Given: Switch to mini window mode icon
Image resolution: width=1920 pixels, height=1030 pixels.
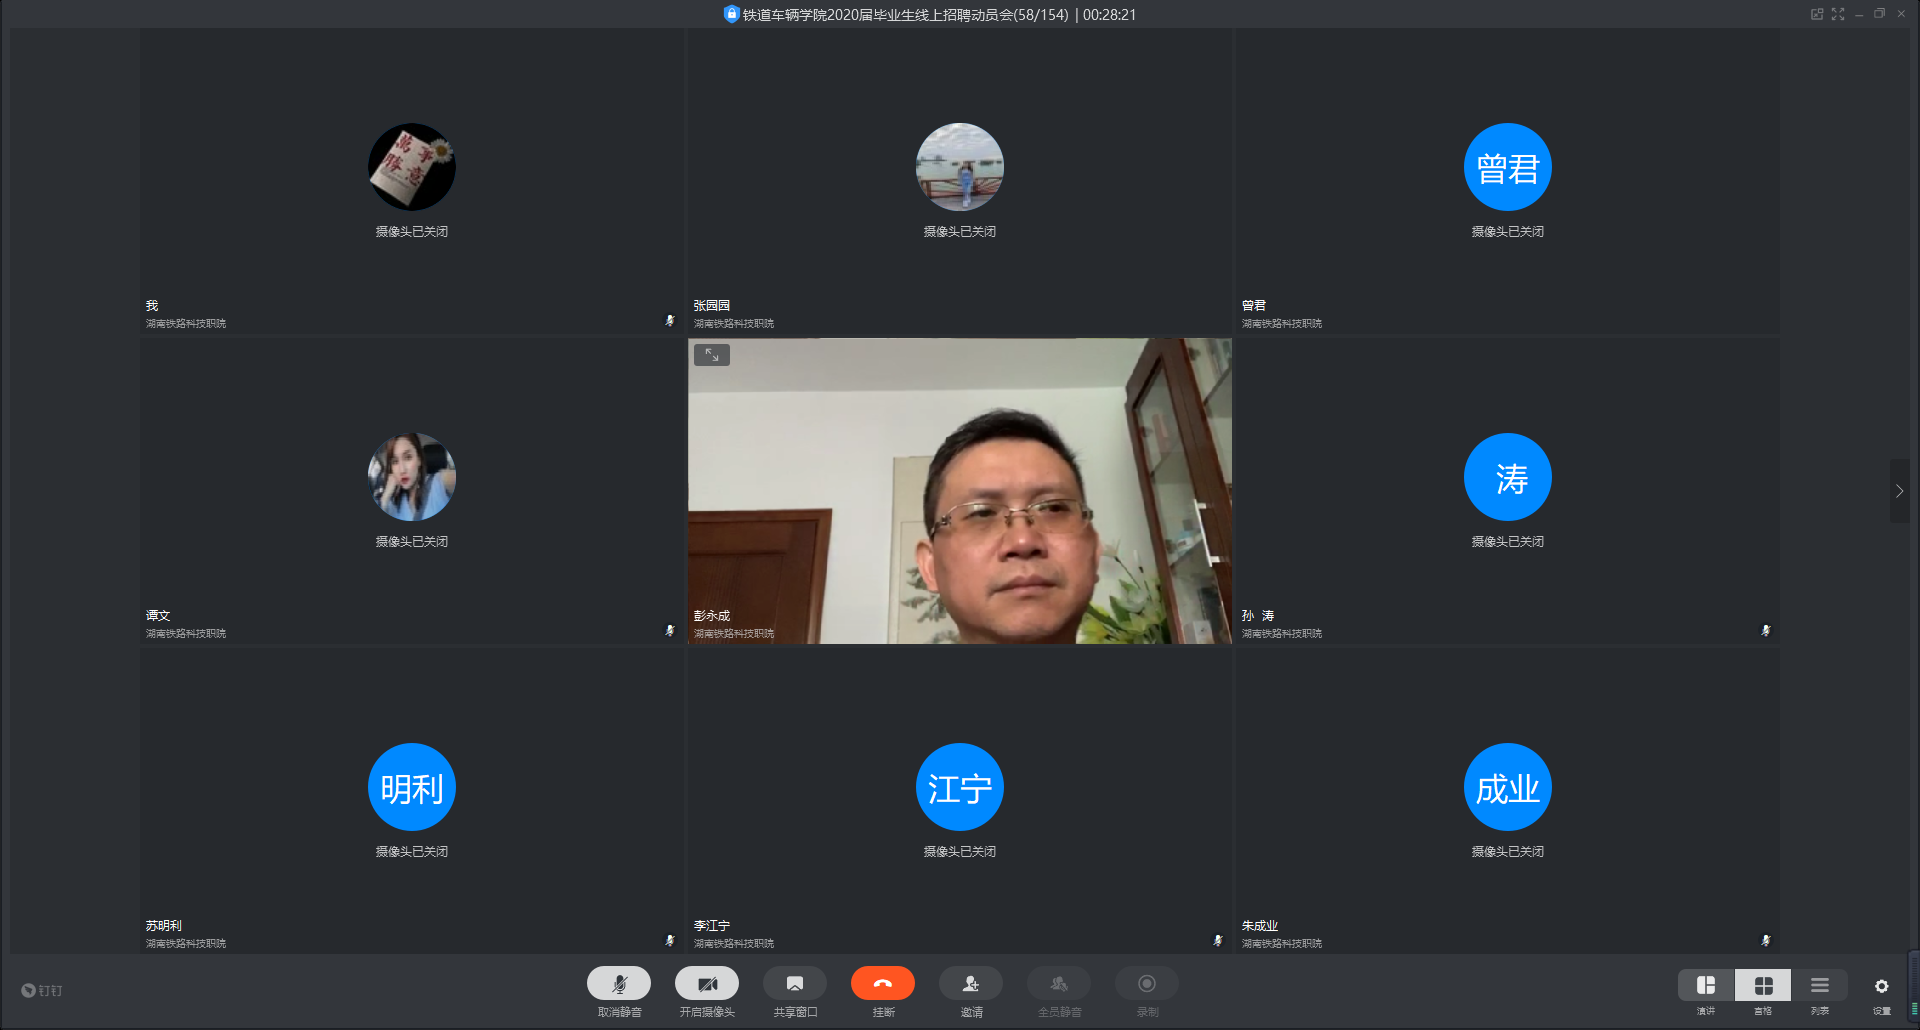Looking at the screenshot, I should [x=1817, y=14].
